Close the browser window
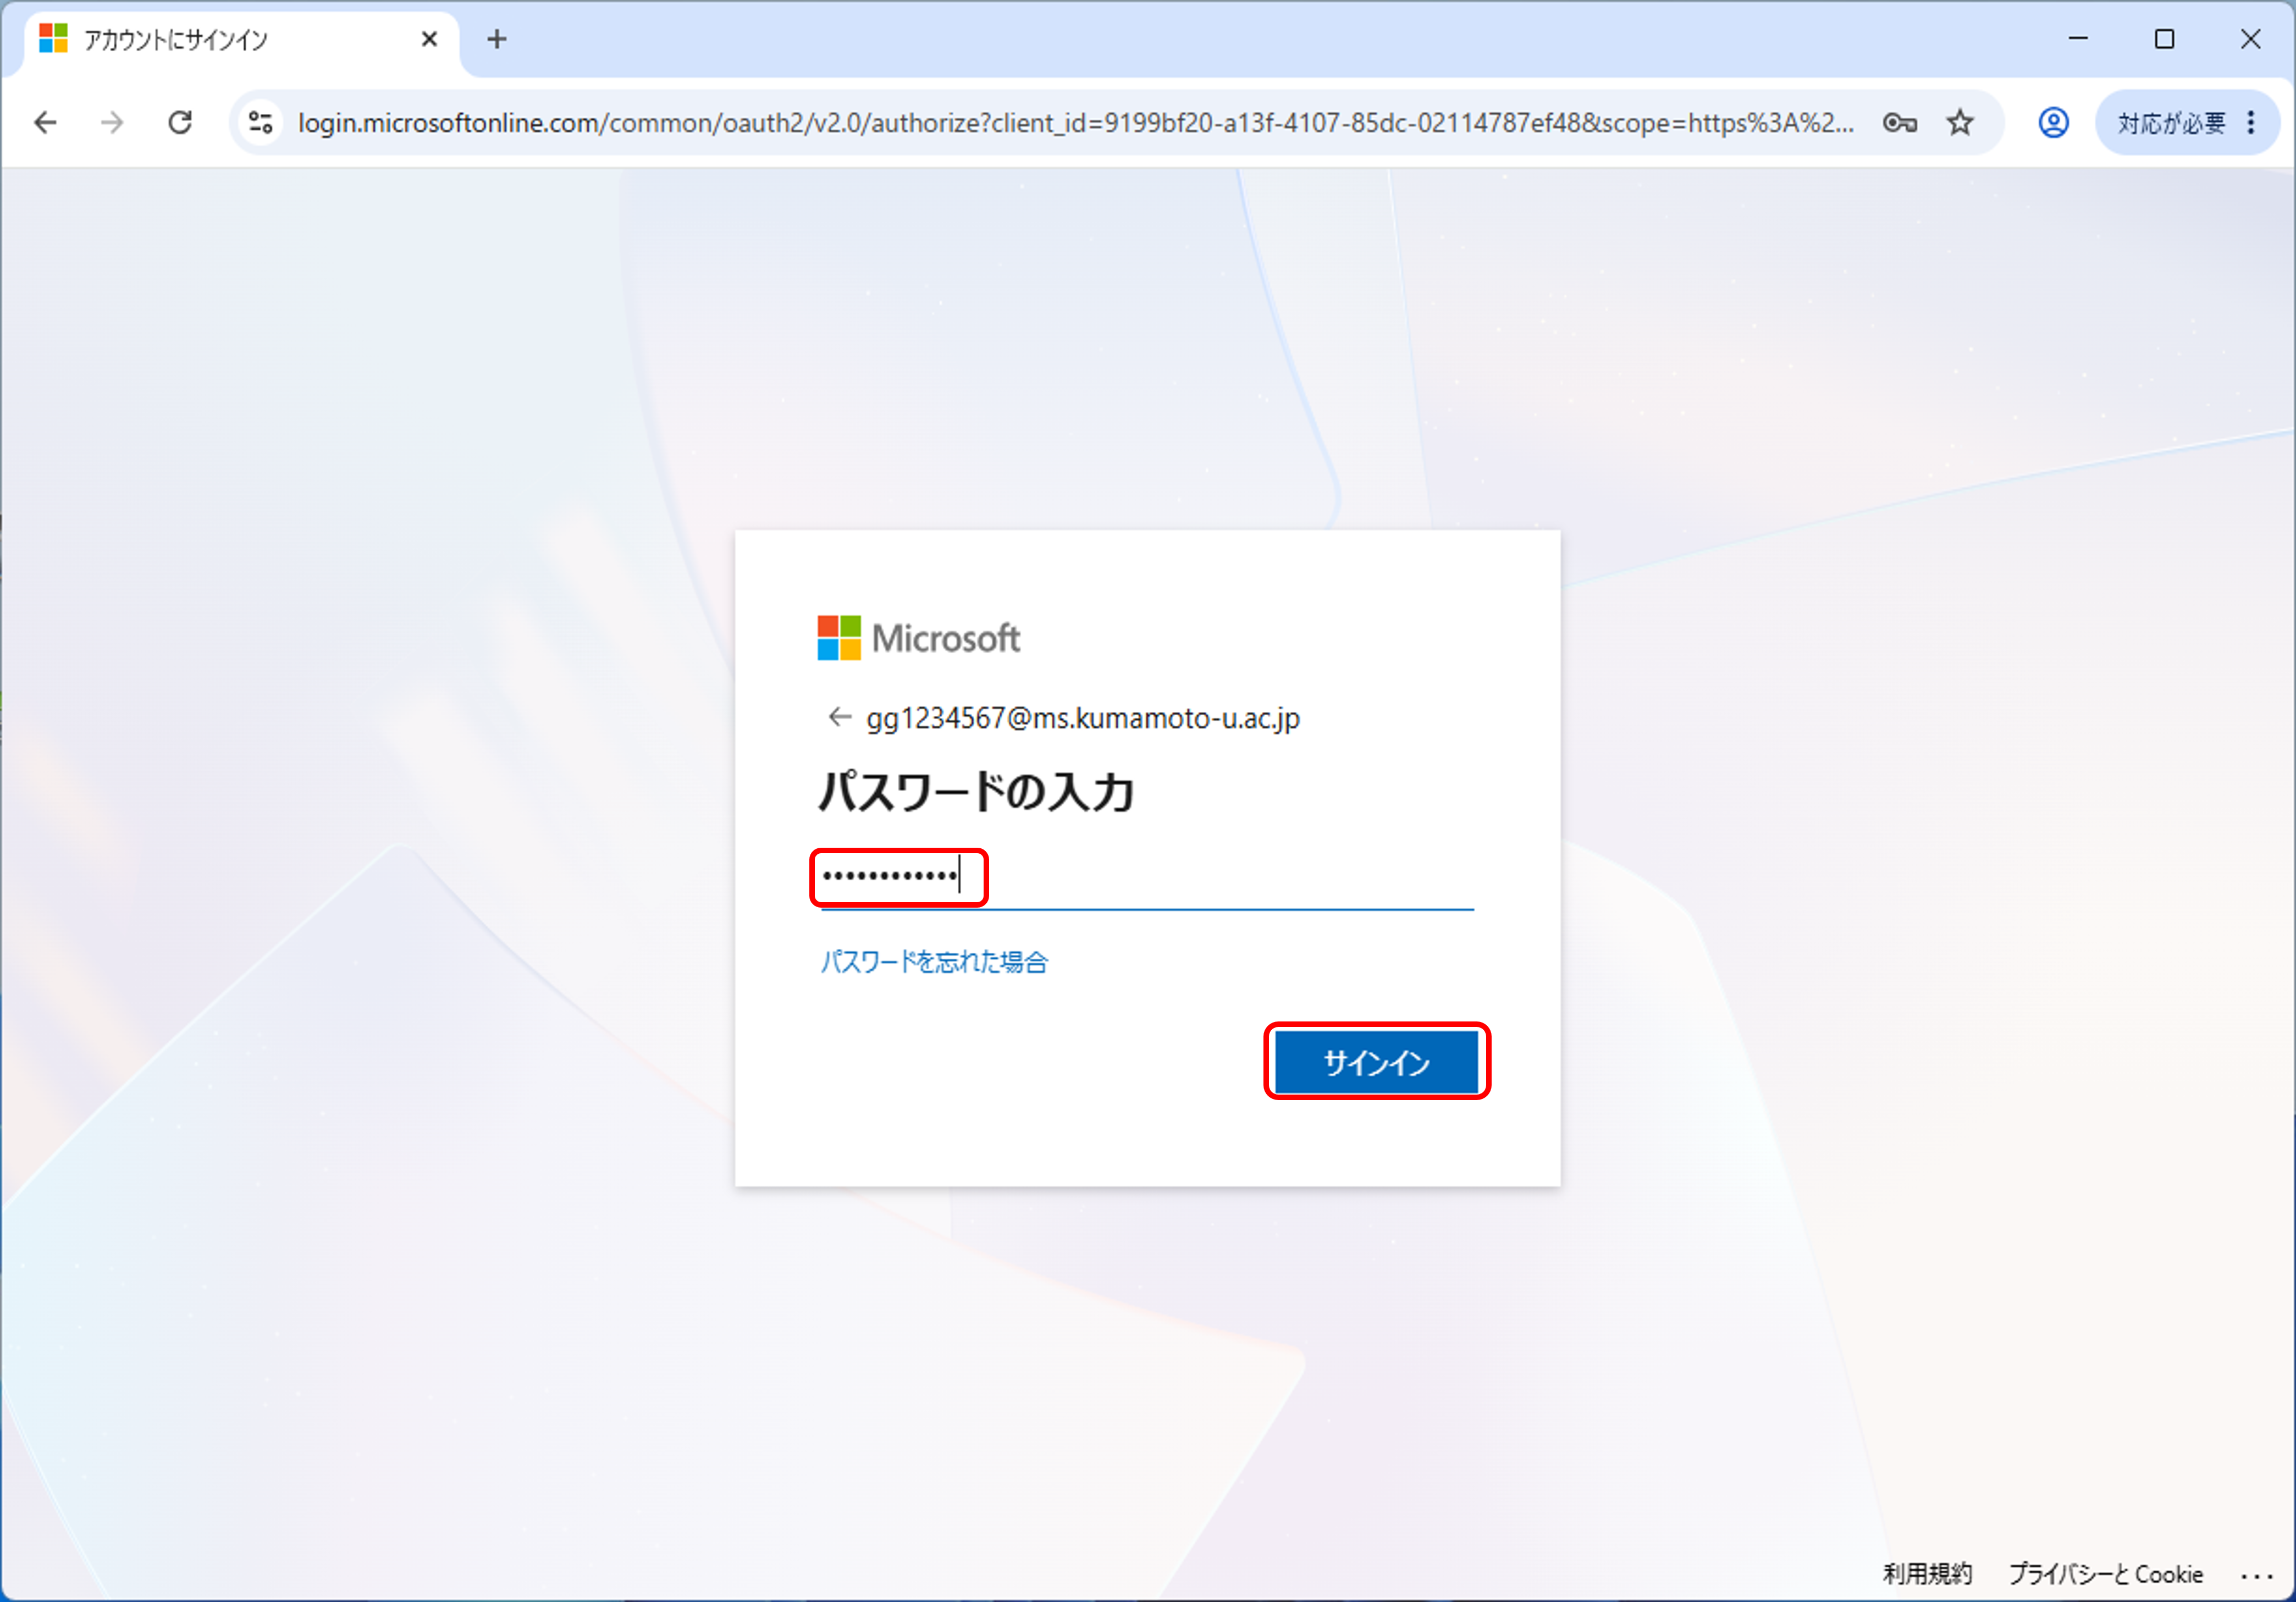This screenshot has width=2296, height=1602. tap(2250, 39)
